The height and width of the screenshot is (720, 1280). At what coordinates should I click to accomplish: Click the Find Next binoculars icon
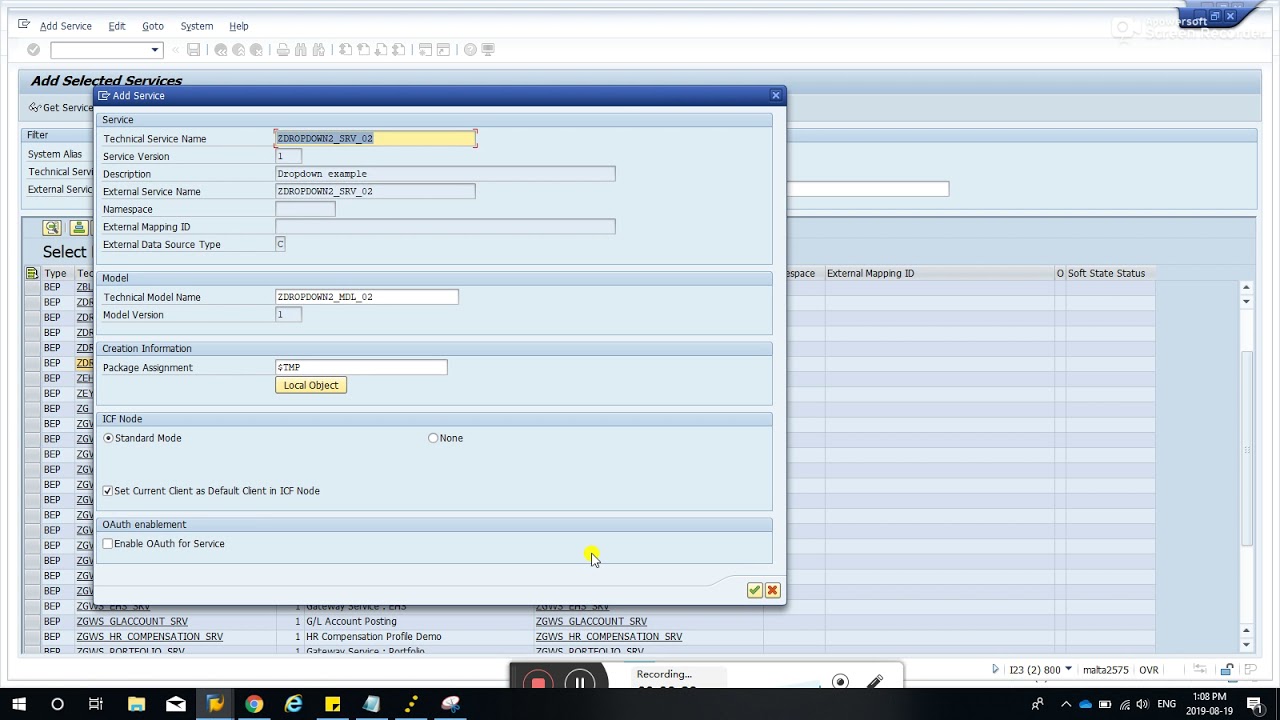click(x=319, y=50)
